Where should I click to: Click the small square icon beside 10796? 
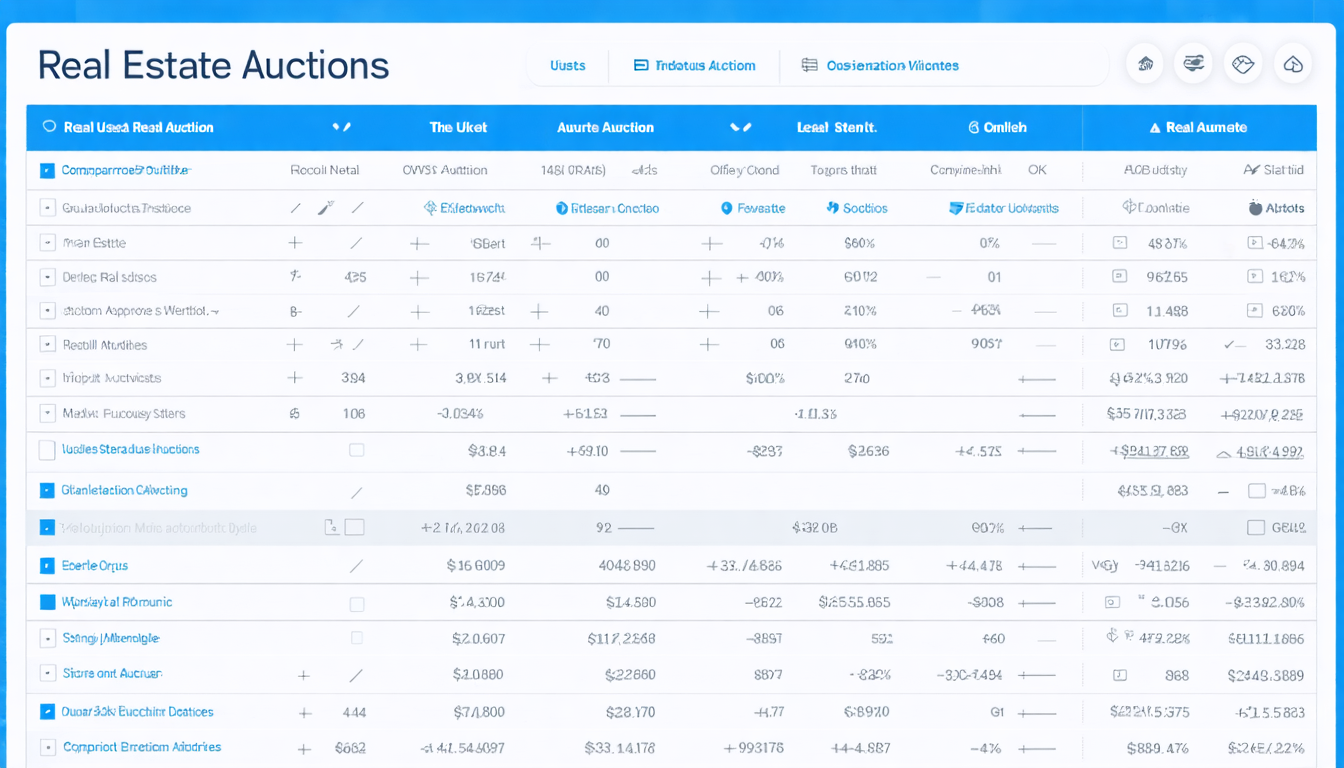1118,344
